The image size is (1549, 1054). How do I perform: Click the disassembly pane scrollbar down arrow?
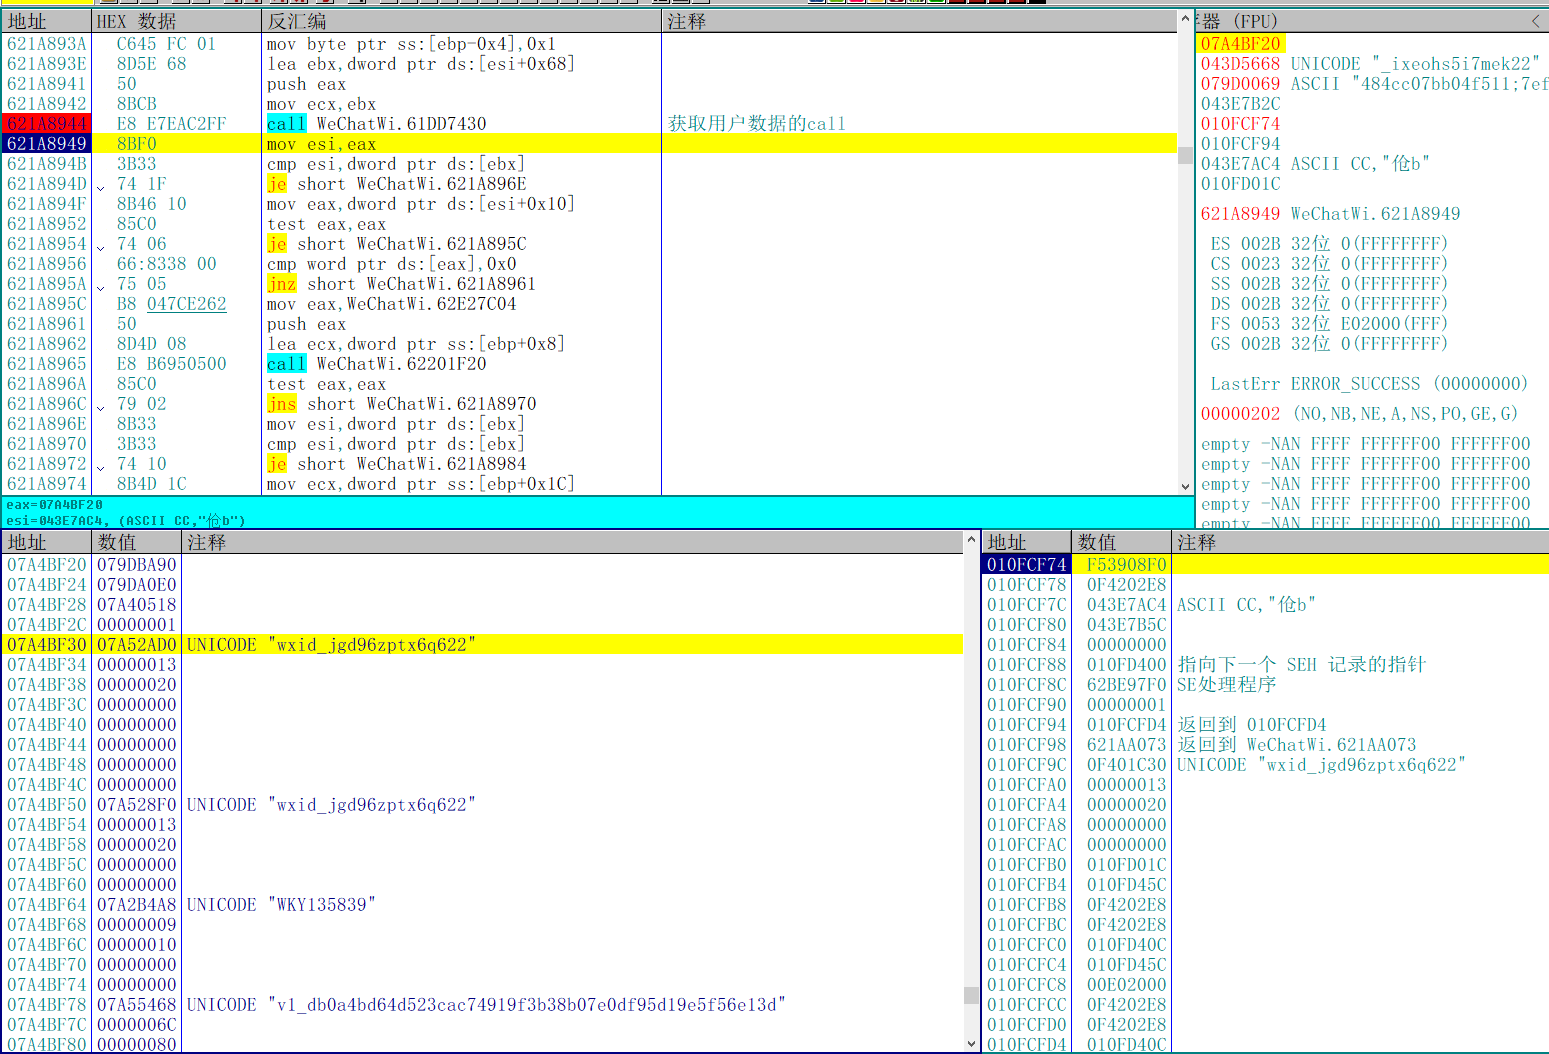[x=1186, y=486]
